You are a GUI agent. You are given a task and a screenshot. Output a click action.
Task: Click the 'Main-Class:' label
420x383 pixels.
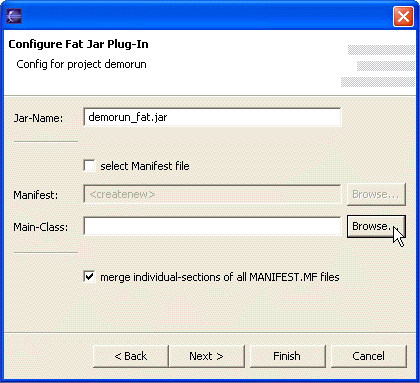tap(41, 227)
